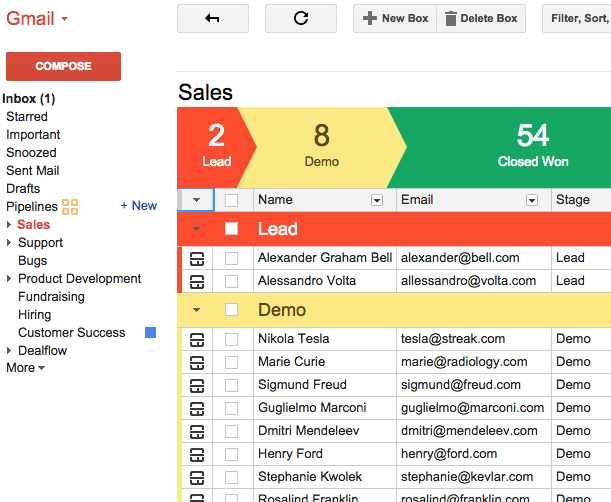The width and height of the screenshot is (611, 502).
Task: Click the back arrow toolbar icon
Action: (x=212, y=18)
